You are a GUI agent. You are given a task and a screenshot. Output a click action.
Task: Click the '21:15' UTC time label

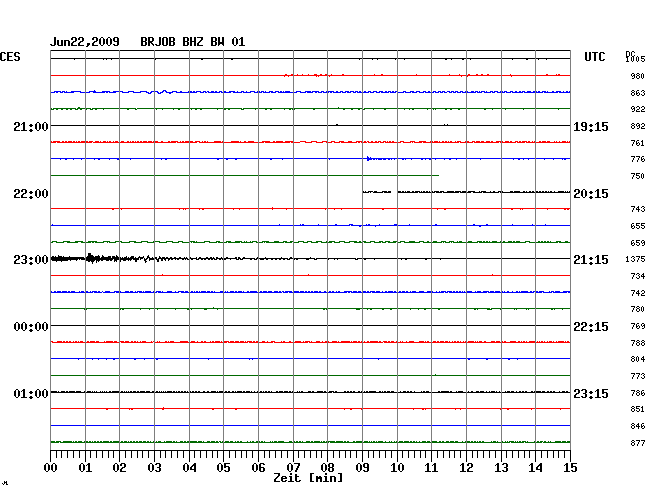pos(591,260)
